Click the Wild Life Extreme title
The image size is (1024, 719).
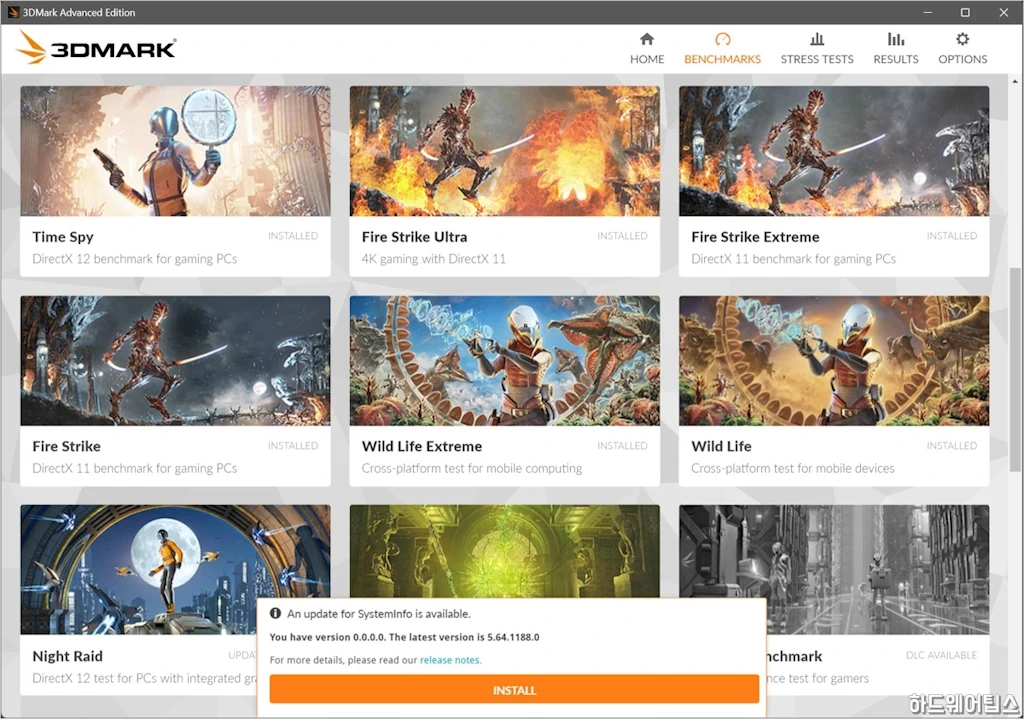(x=422, y=446)
